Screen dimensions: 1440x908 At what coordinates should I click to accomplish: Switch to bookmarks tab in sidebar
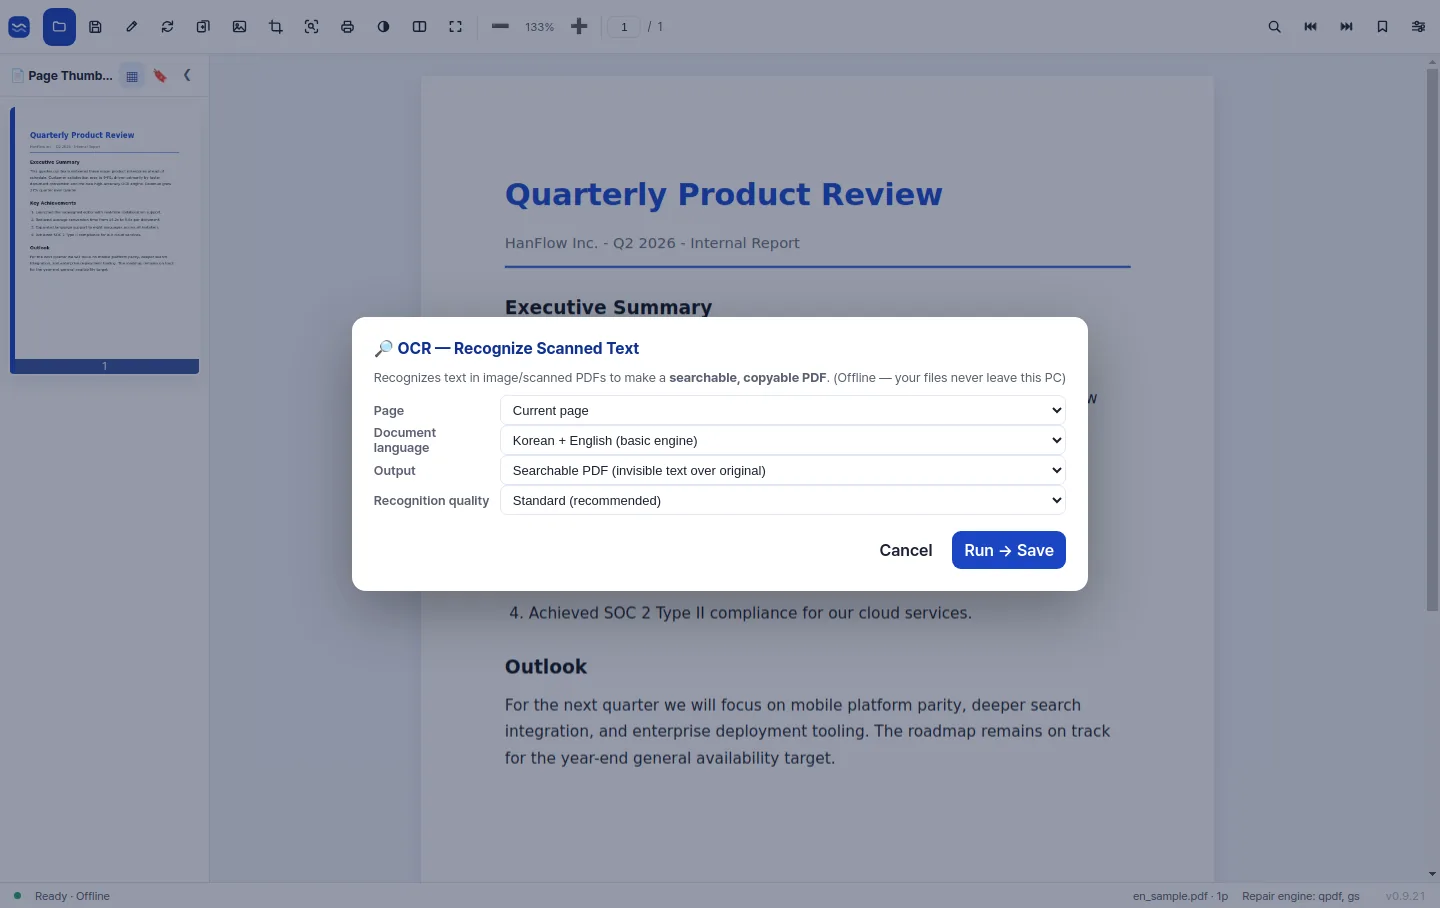pyautogui.click(x=160, y=76)
